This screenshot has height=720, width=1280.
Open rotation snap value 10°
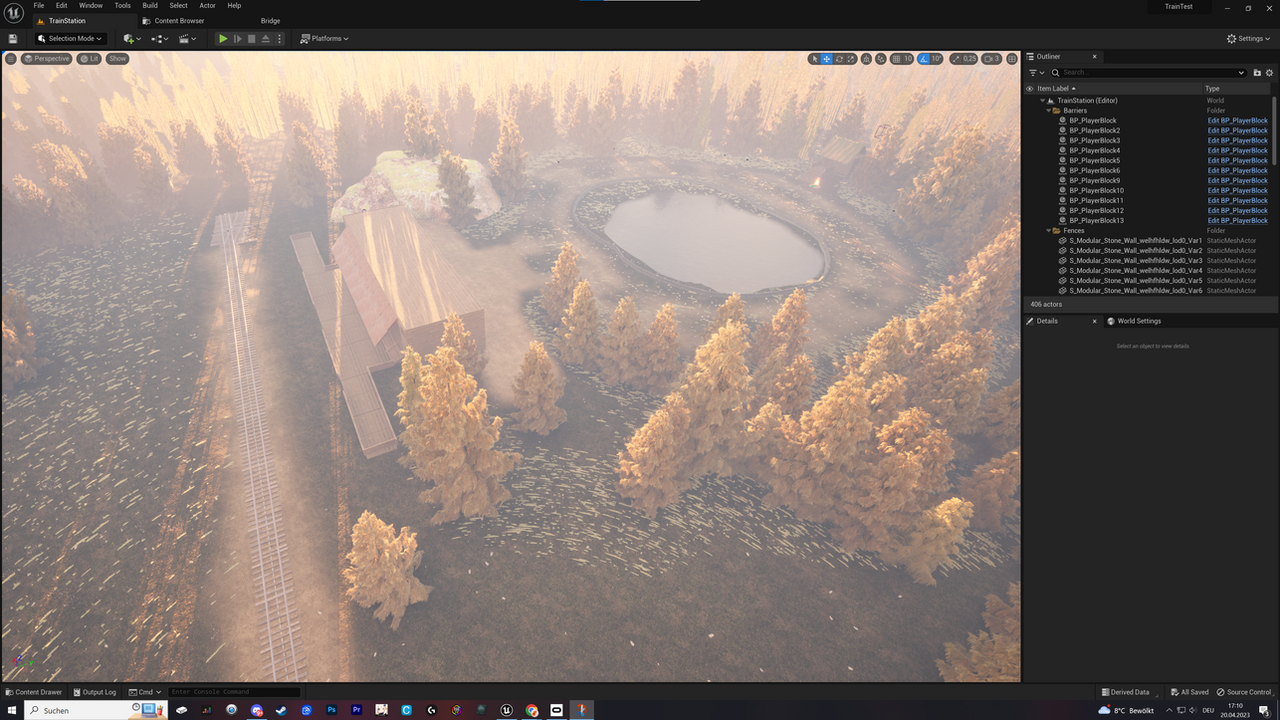pyautogui.click(x=937, y=59)
